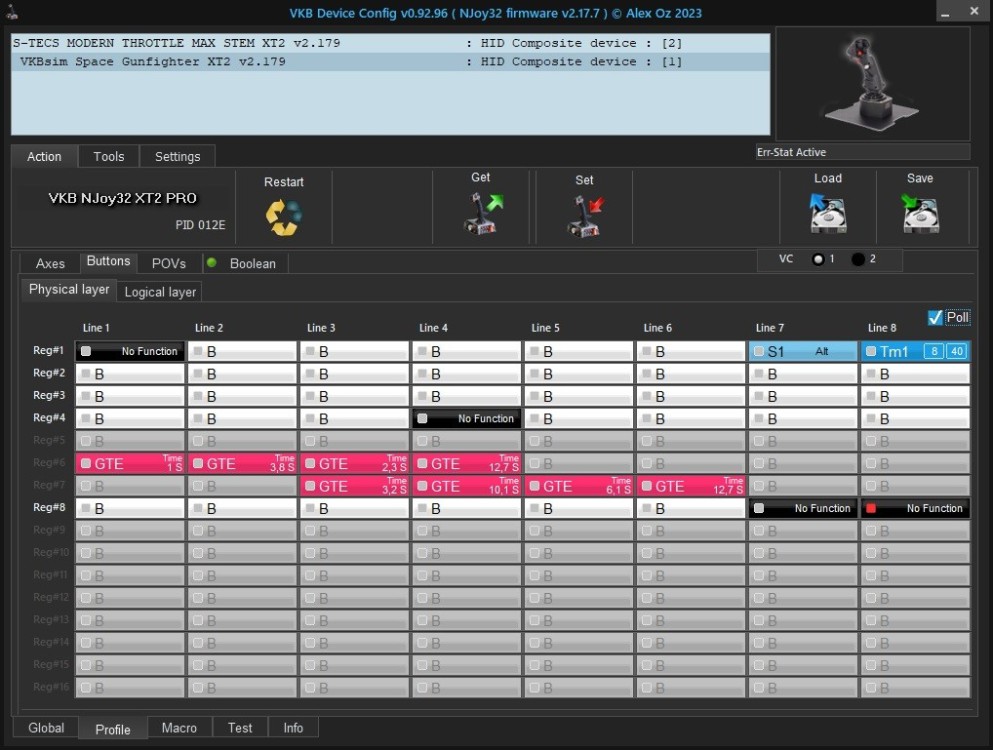
Task: Click Reg#7 Line 6 GTE 12,7 S cell
Action: click(690, 486)
